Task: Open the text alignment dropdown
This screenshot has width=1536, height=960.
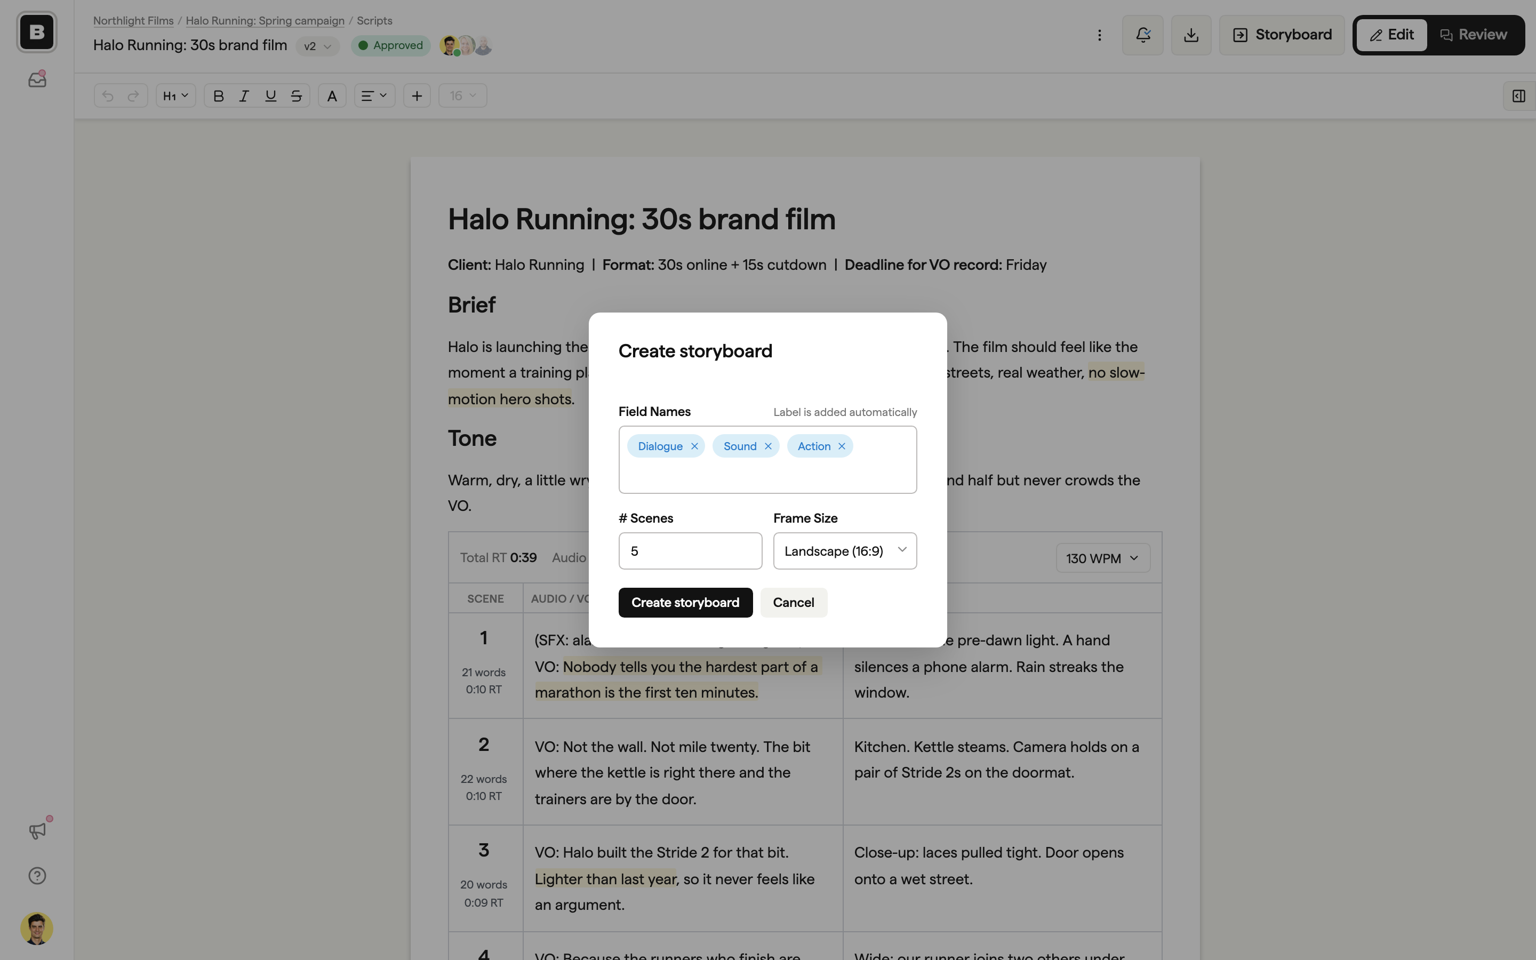Action: 374,96
